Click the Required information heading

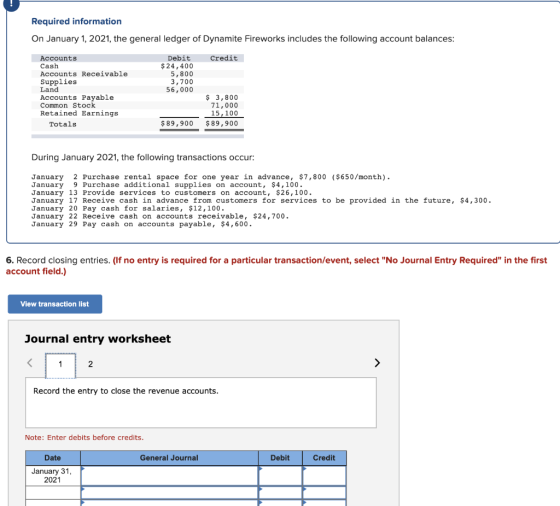(76, 21)
